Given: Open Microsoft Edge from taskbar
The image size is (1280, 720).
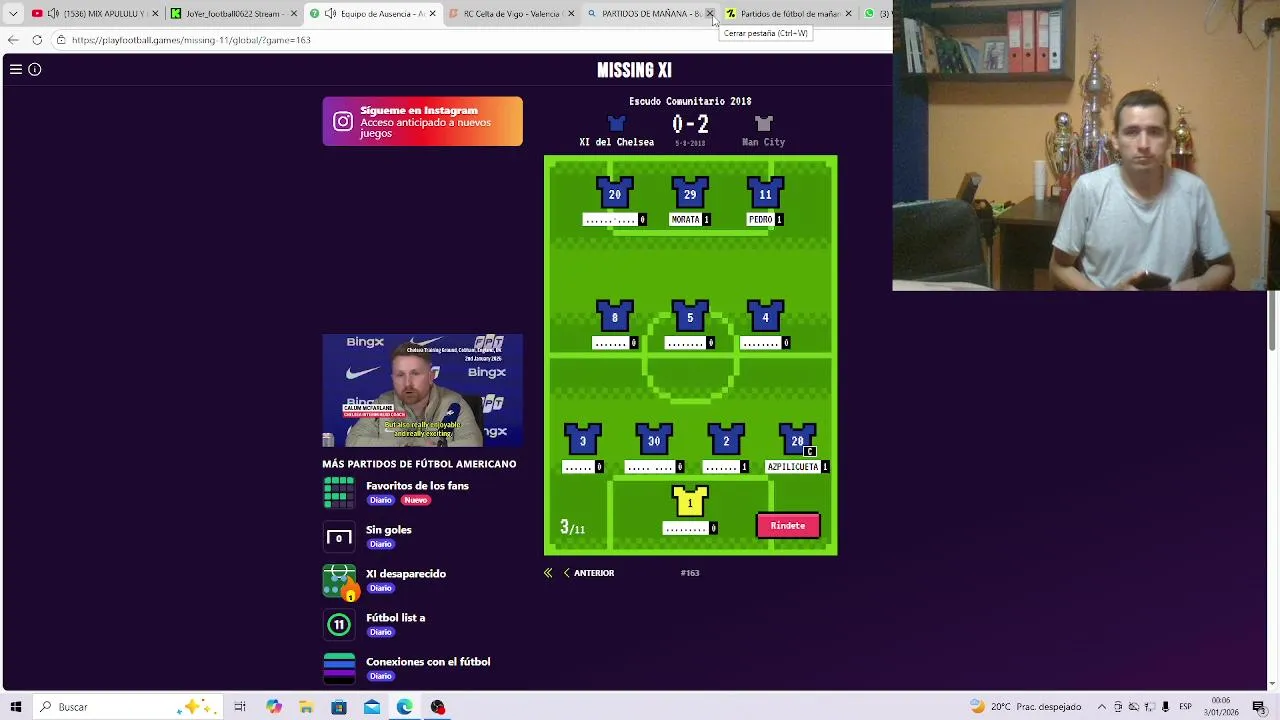Looking at the screenshot, I should click(404, 707).
